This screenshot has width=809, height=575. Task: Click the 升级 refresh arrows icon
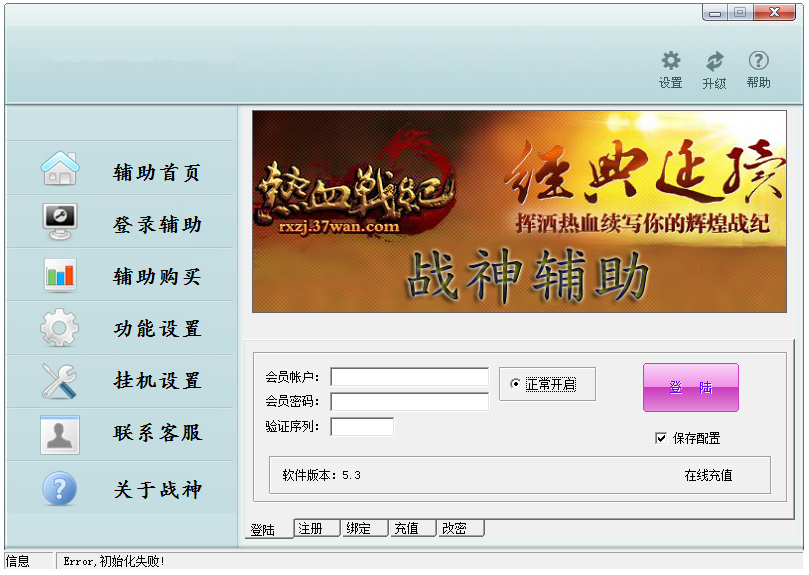(715, 61)
